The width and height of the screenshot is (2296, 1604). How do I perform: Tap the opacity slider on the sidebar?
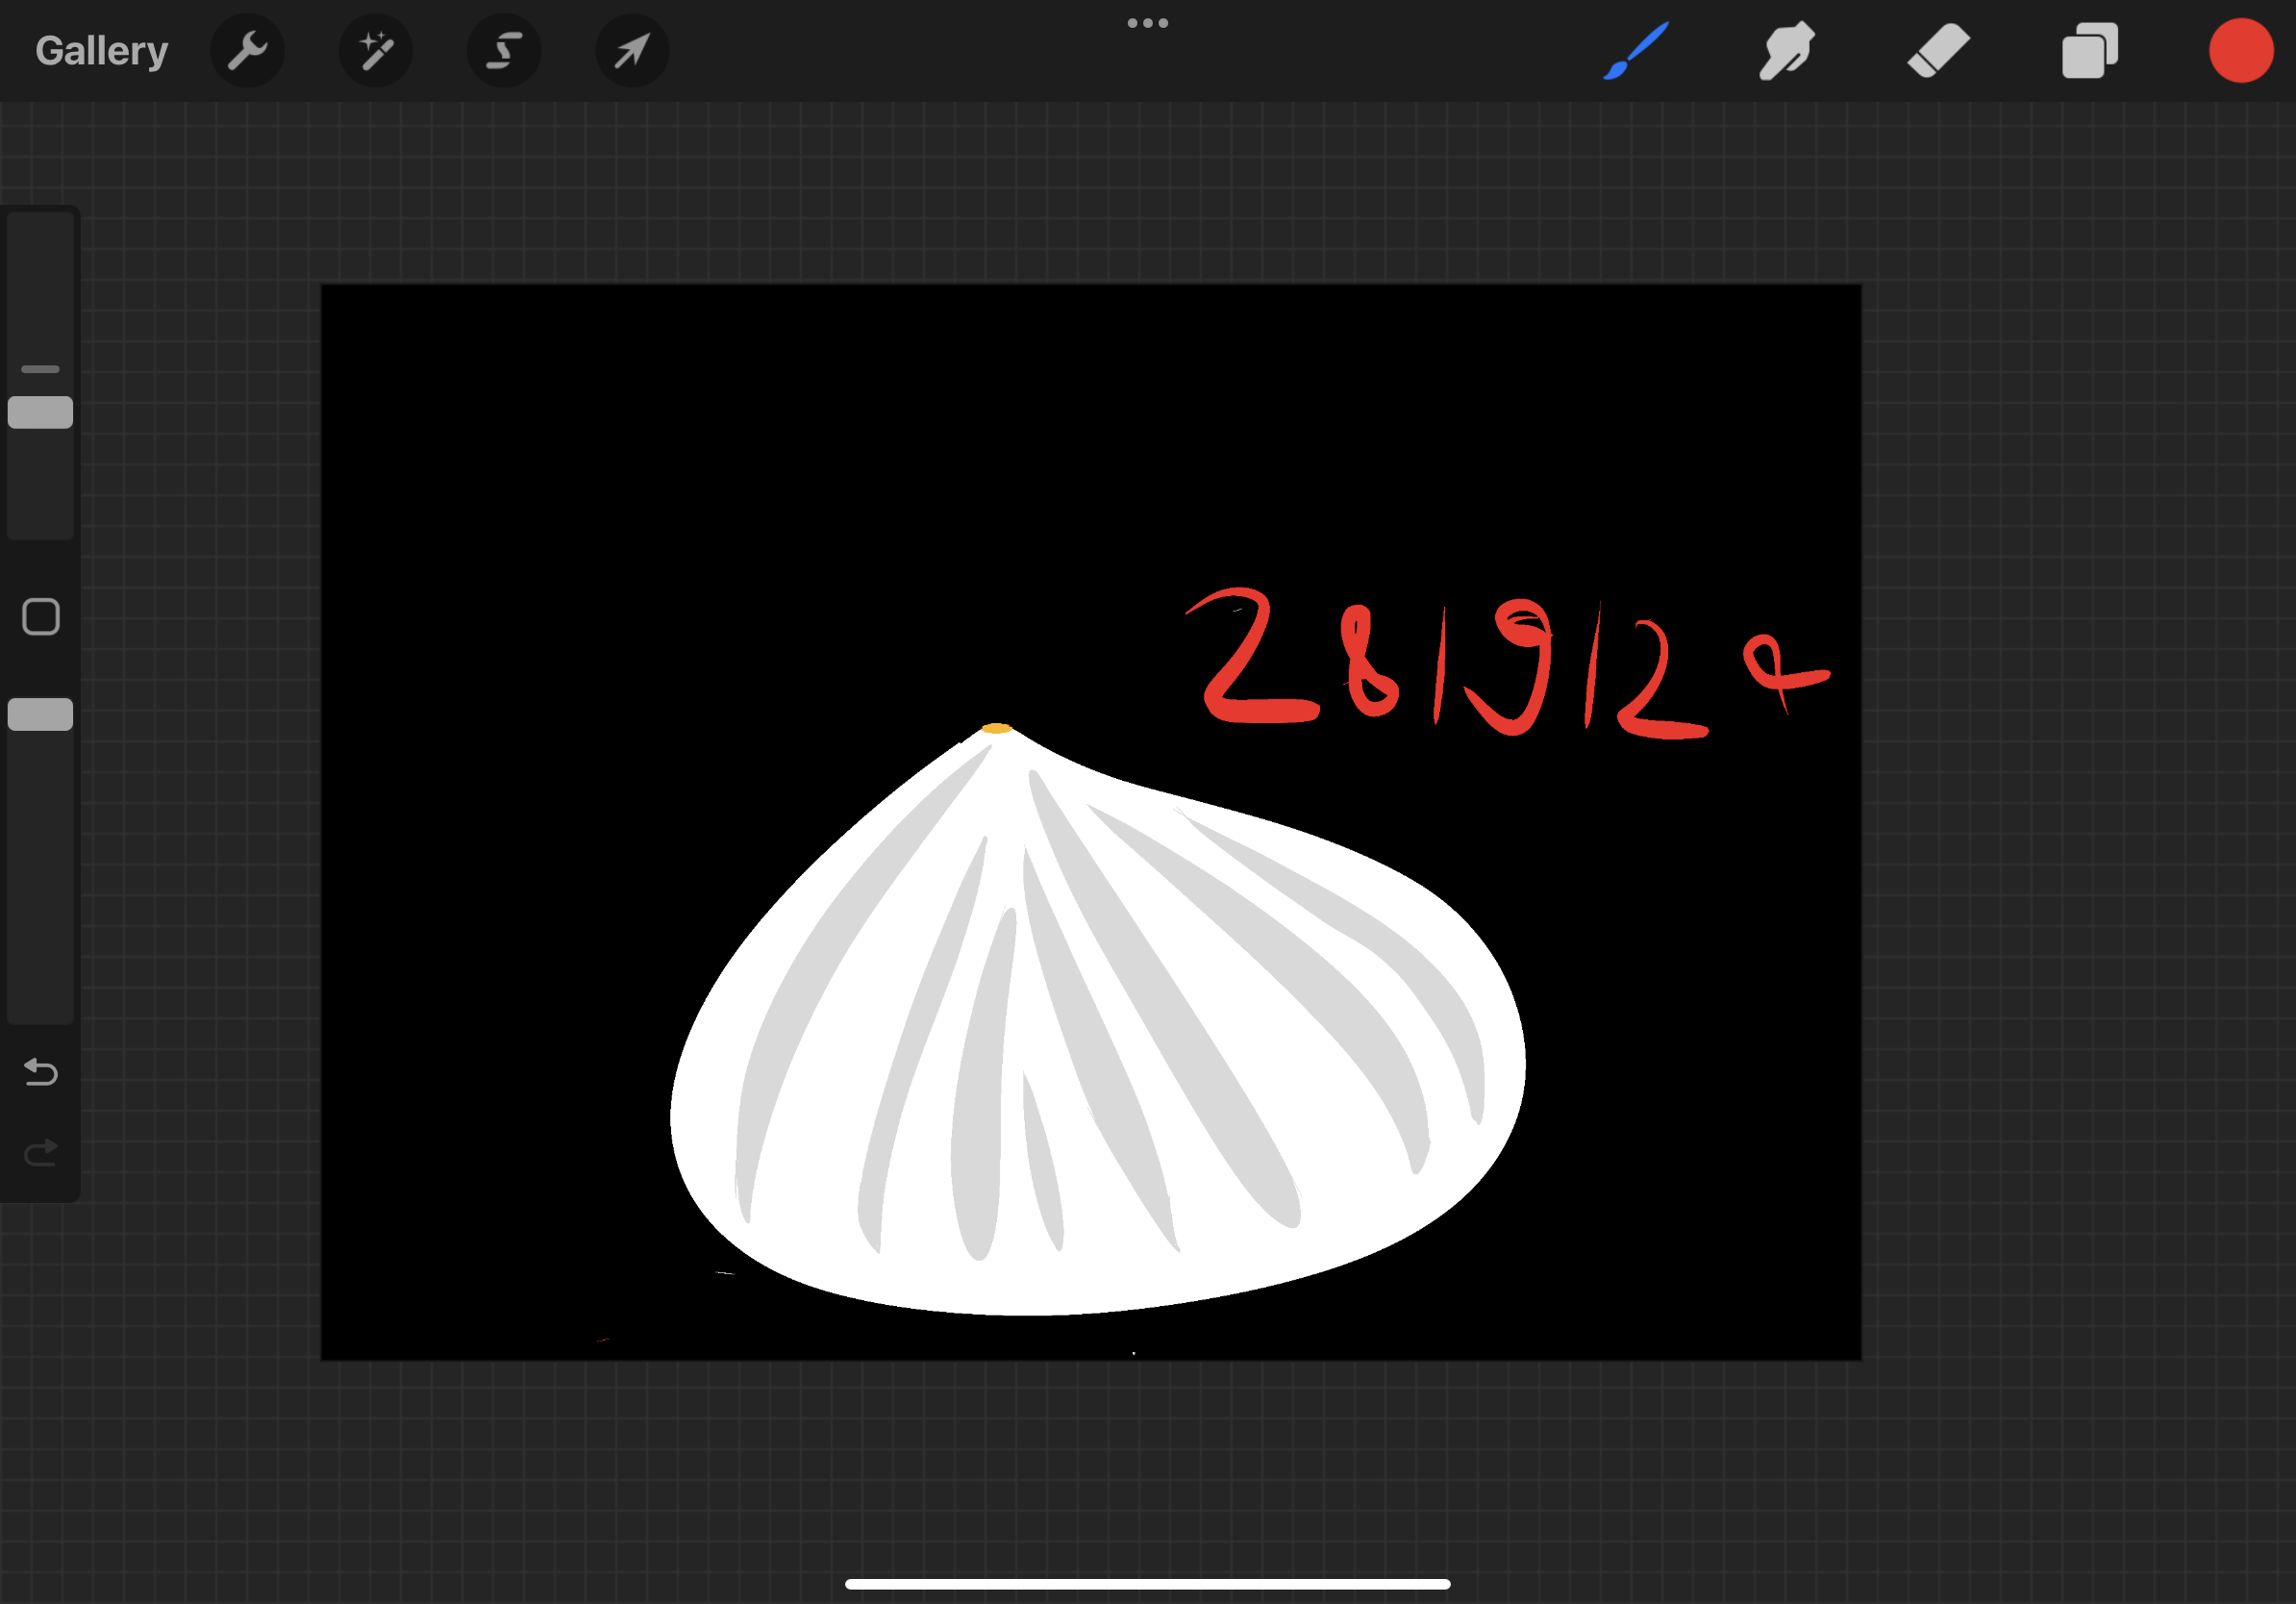pos(40,713)
